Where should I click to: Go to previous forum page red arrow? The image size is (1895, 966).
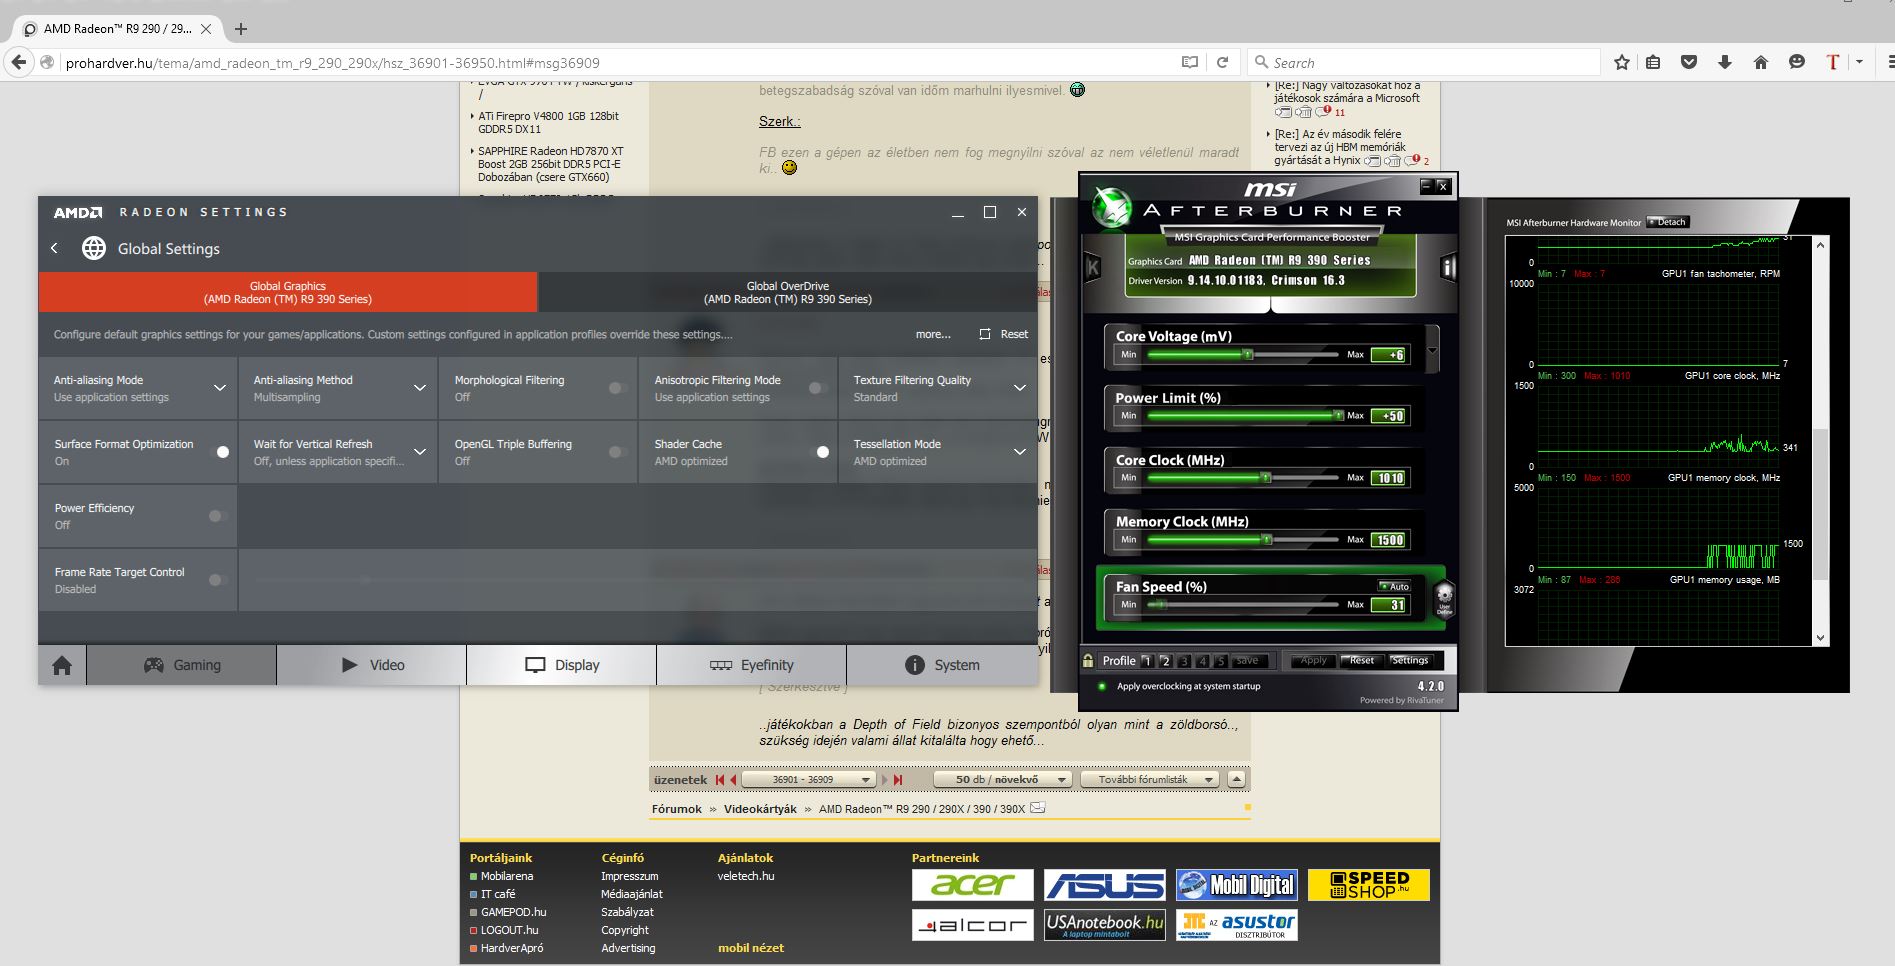[x=733, y=780]
